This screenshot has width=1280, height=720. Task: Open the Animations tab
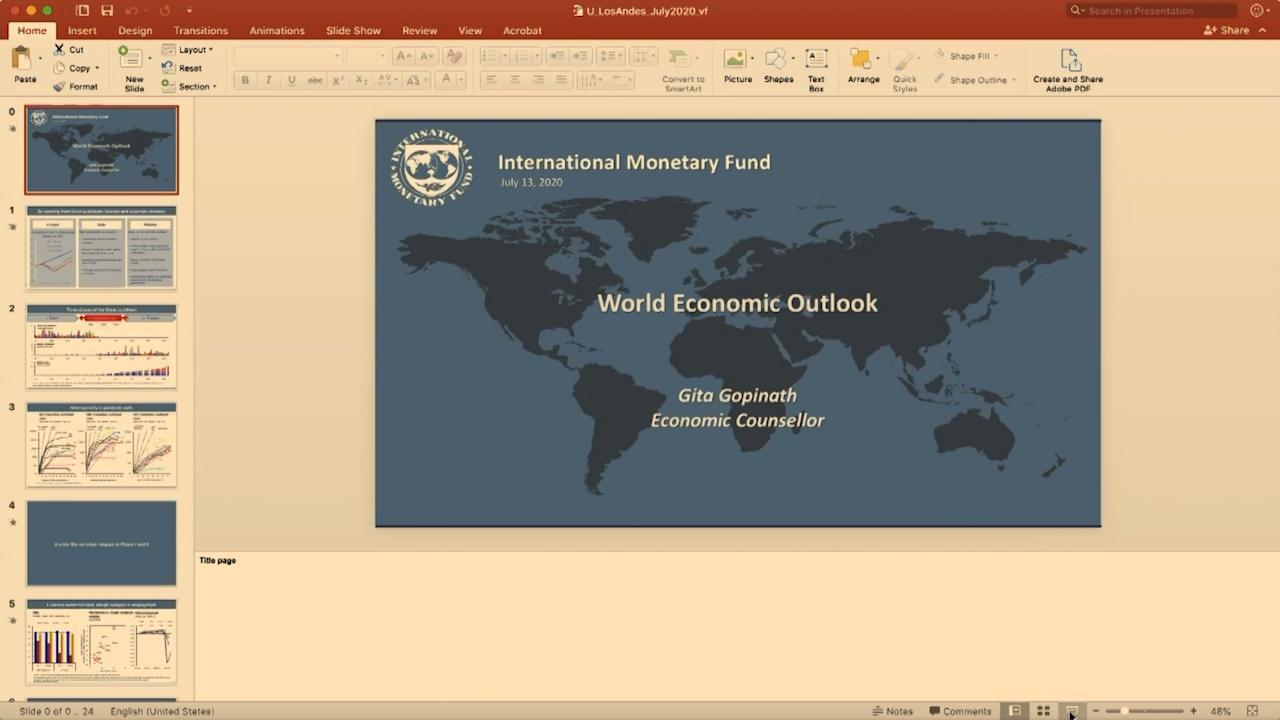tap(277, 31)
